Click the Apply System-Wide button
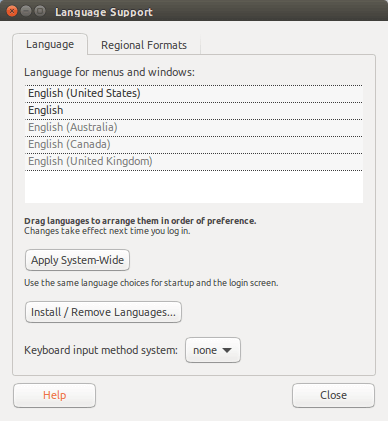This screenshot has width=388, height=421. coord(77,260)
